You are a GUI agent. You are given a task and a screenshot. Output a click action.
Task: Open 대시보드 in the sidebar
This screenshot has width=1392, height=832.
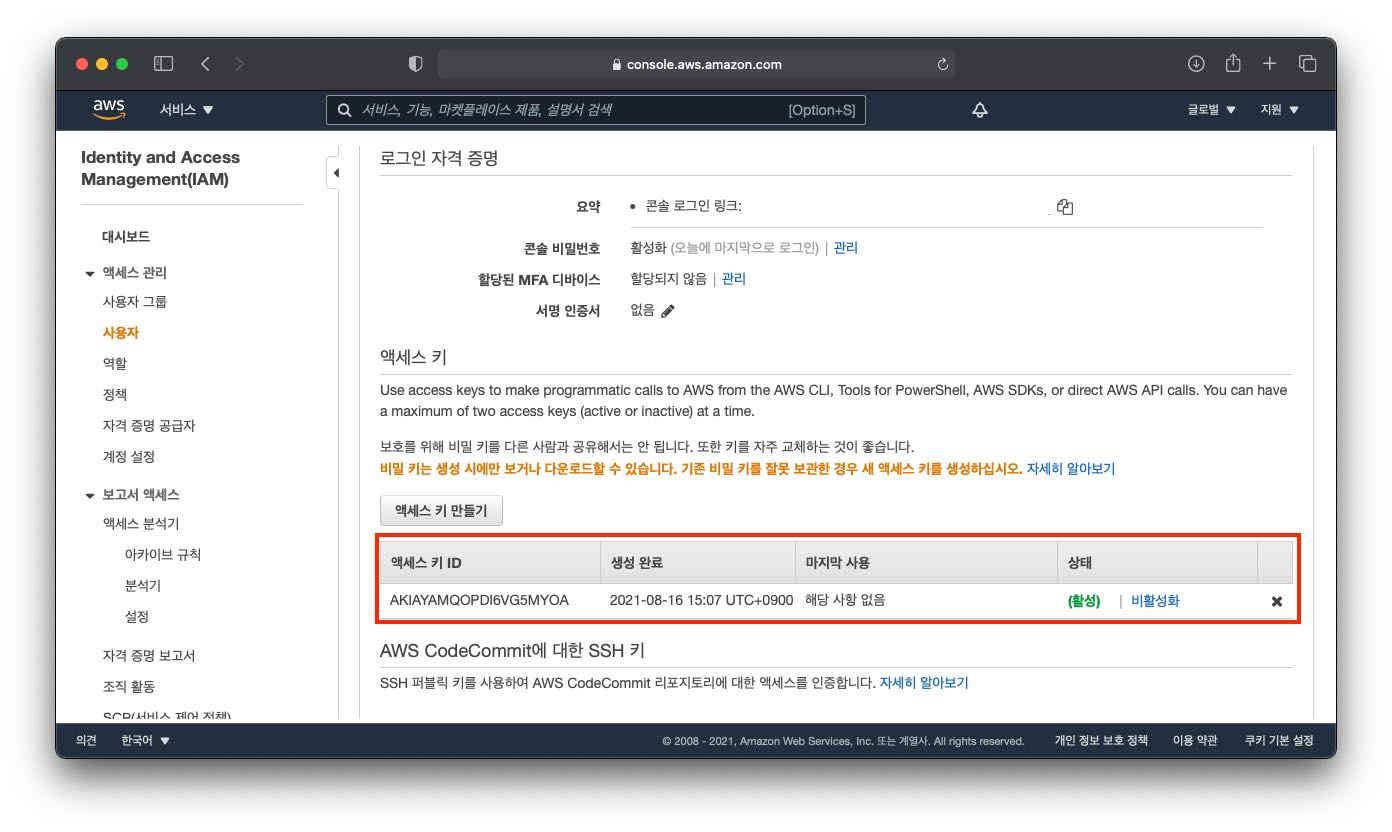[x=126, y=237]
